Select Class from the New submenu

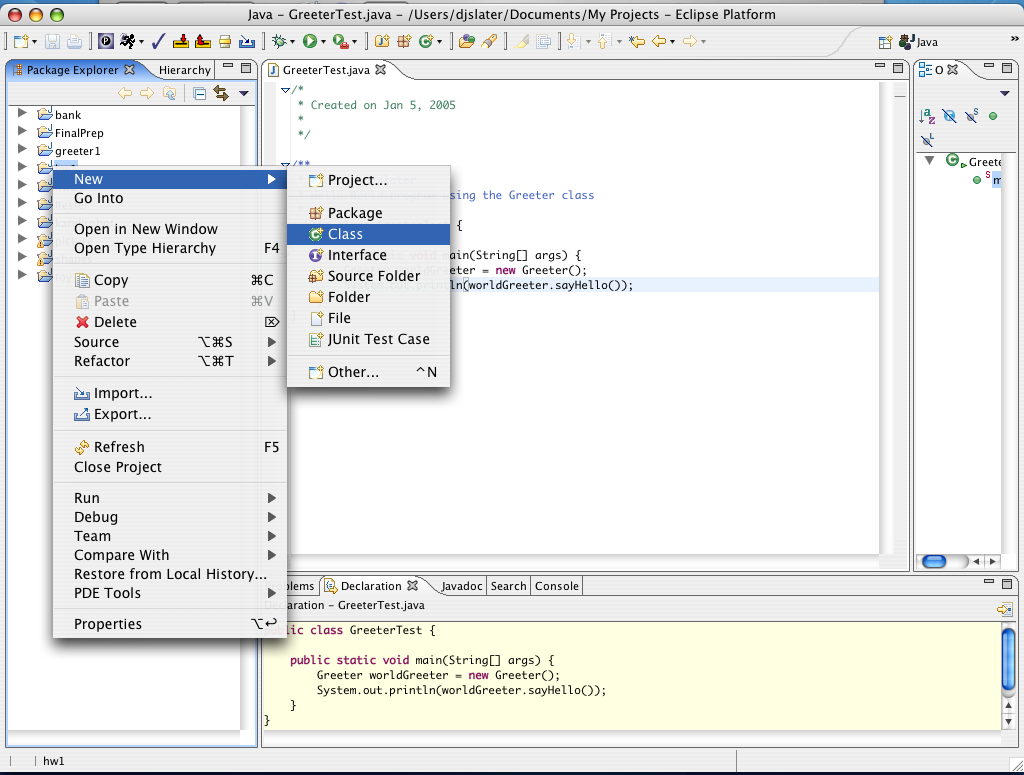[x=345, y=234]
